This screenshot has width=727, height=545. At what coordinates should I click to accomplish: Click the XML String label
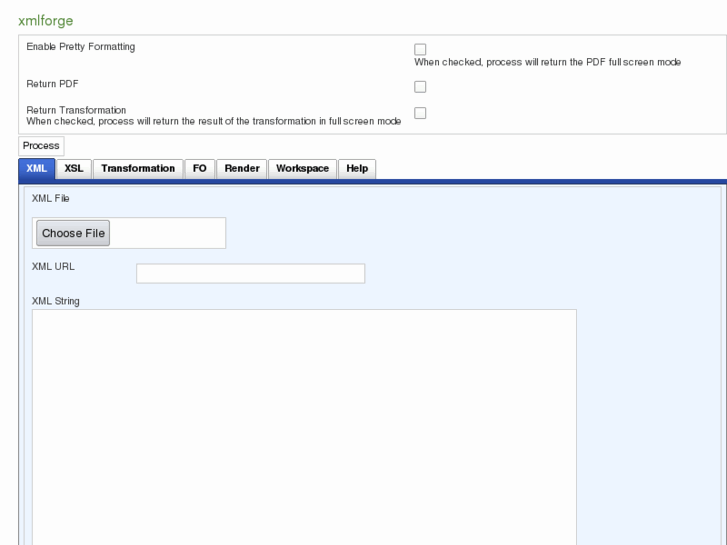(56, 301)
